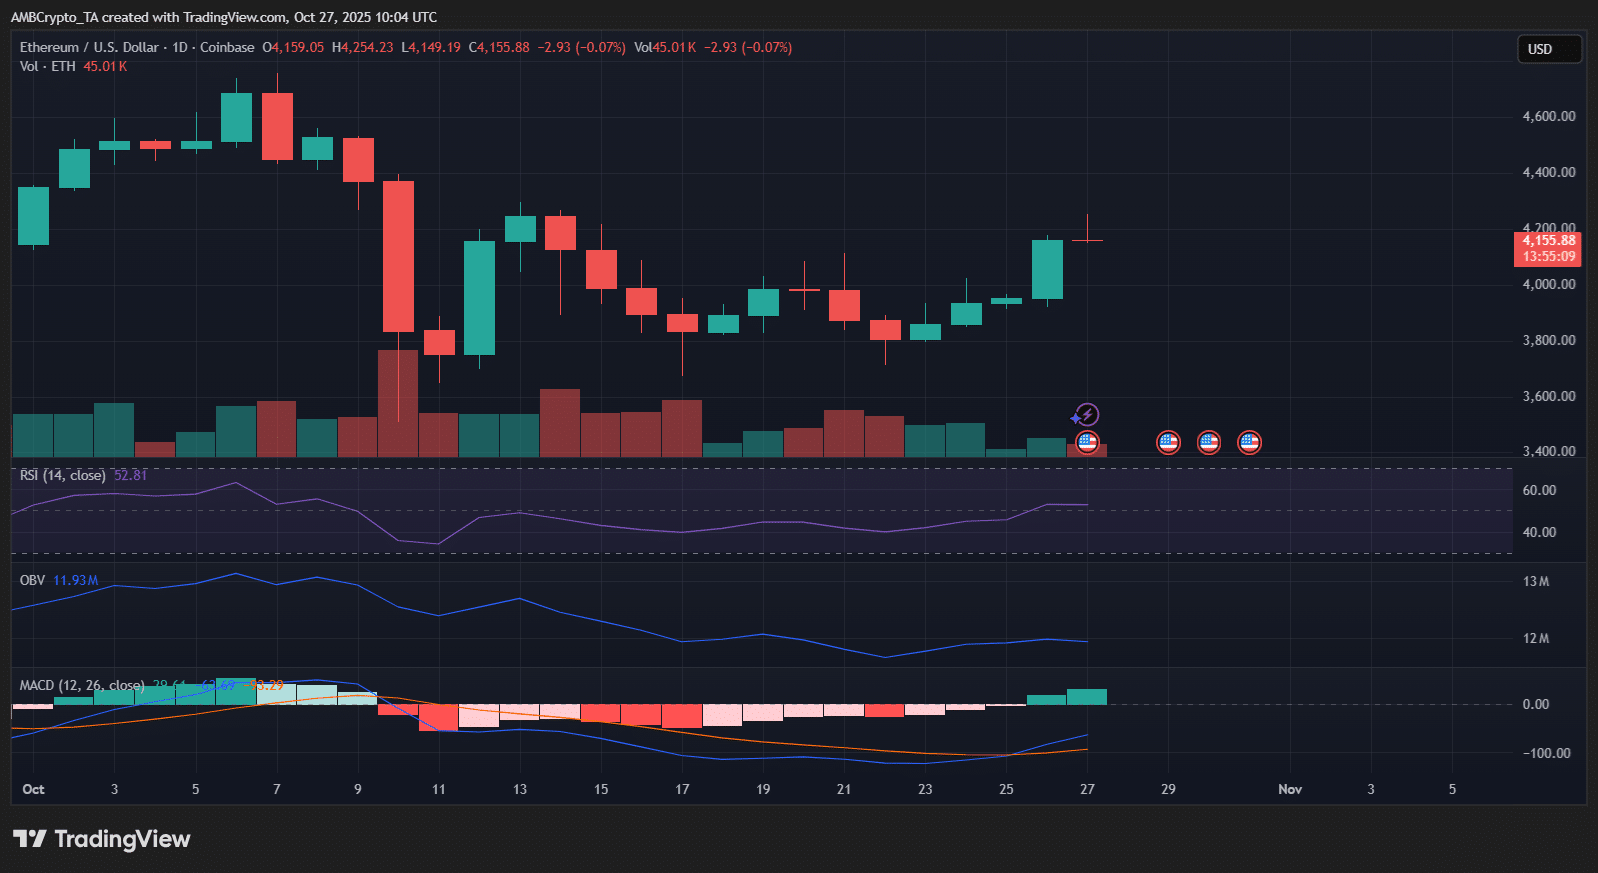Image resolution: width=1598 pixels, height=873 pixels.
Task: Click the 4,600.00 price axis label
Action: point(1548,116)
